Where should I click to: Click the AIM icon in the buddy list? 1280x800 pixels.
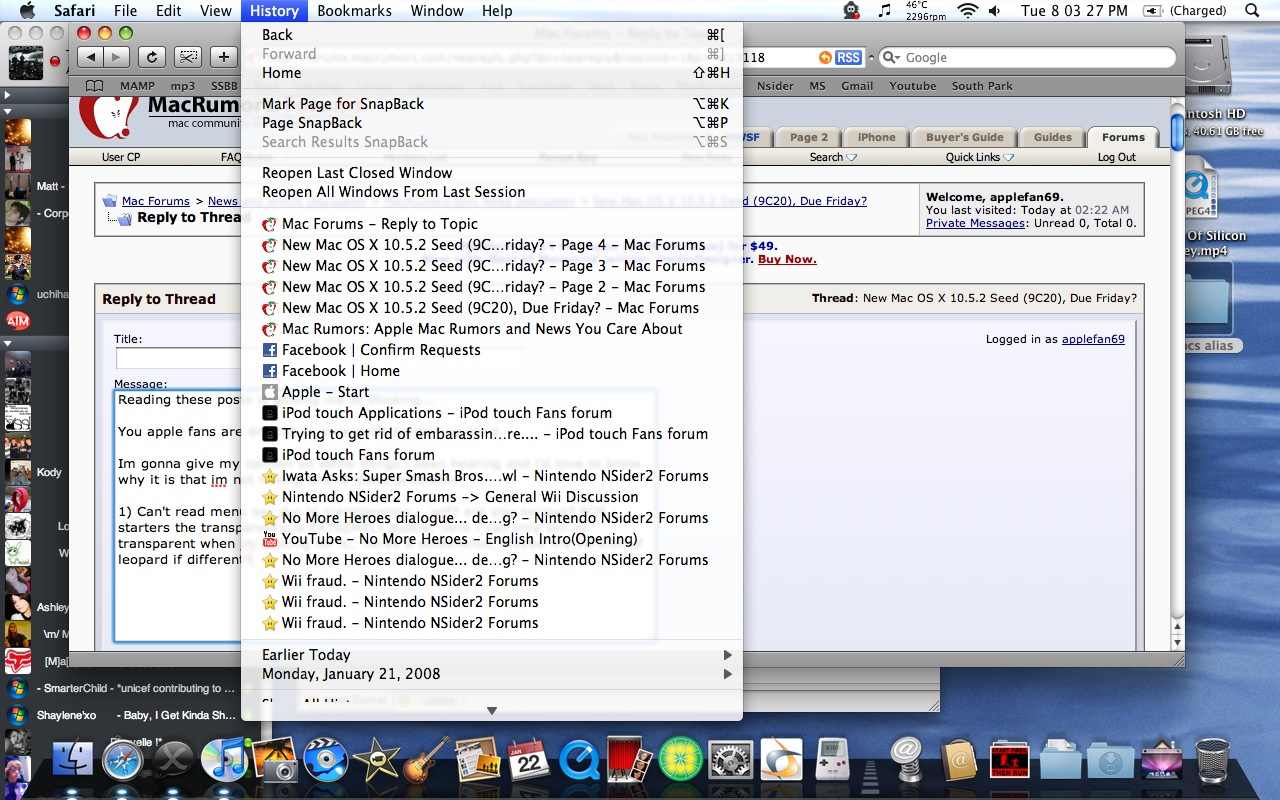click(17, 320)
